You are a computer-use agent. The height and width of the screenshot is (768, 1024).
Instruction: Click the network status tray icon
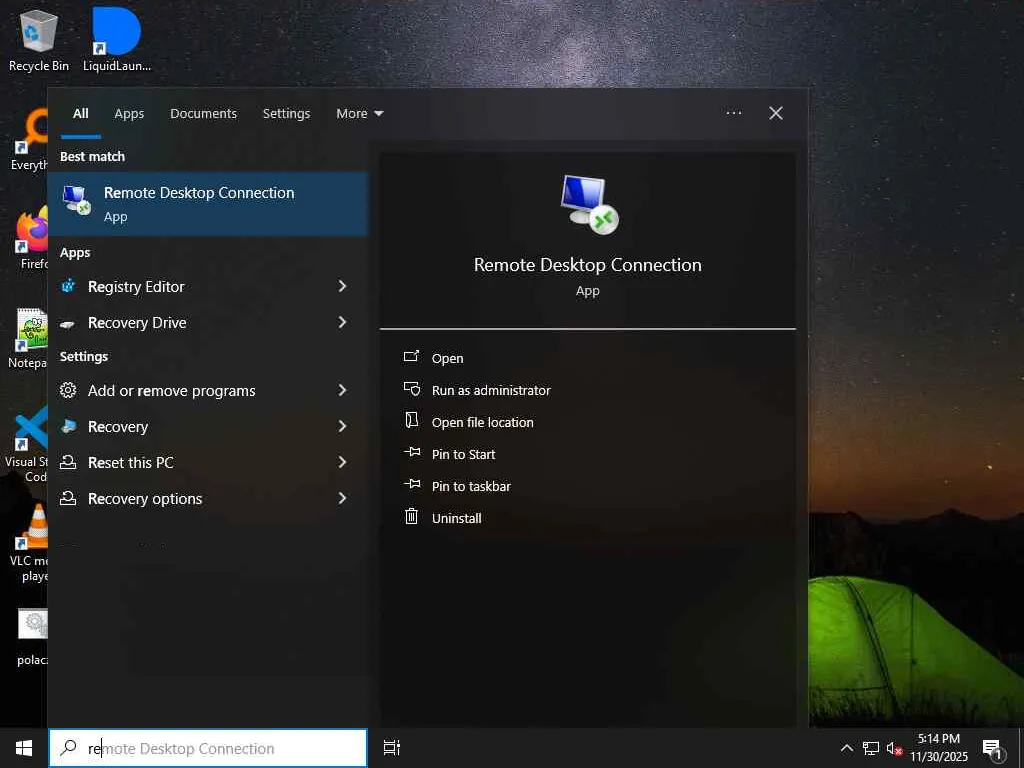(871, 748)
